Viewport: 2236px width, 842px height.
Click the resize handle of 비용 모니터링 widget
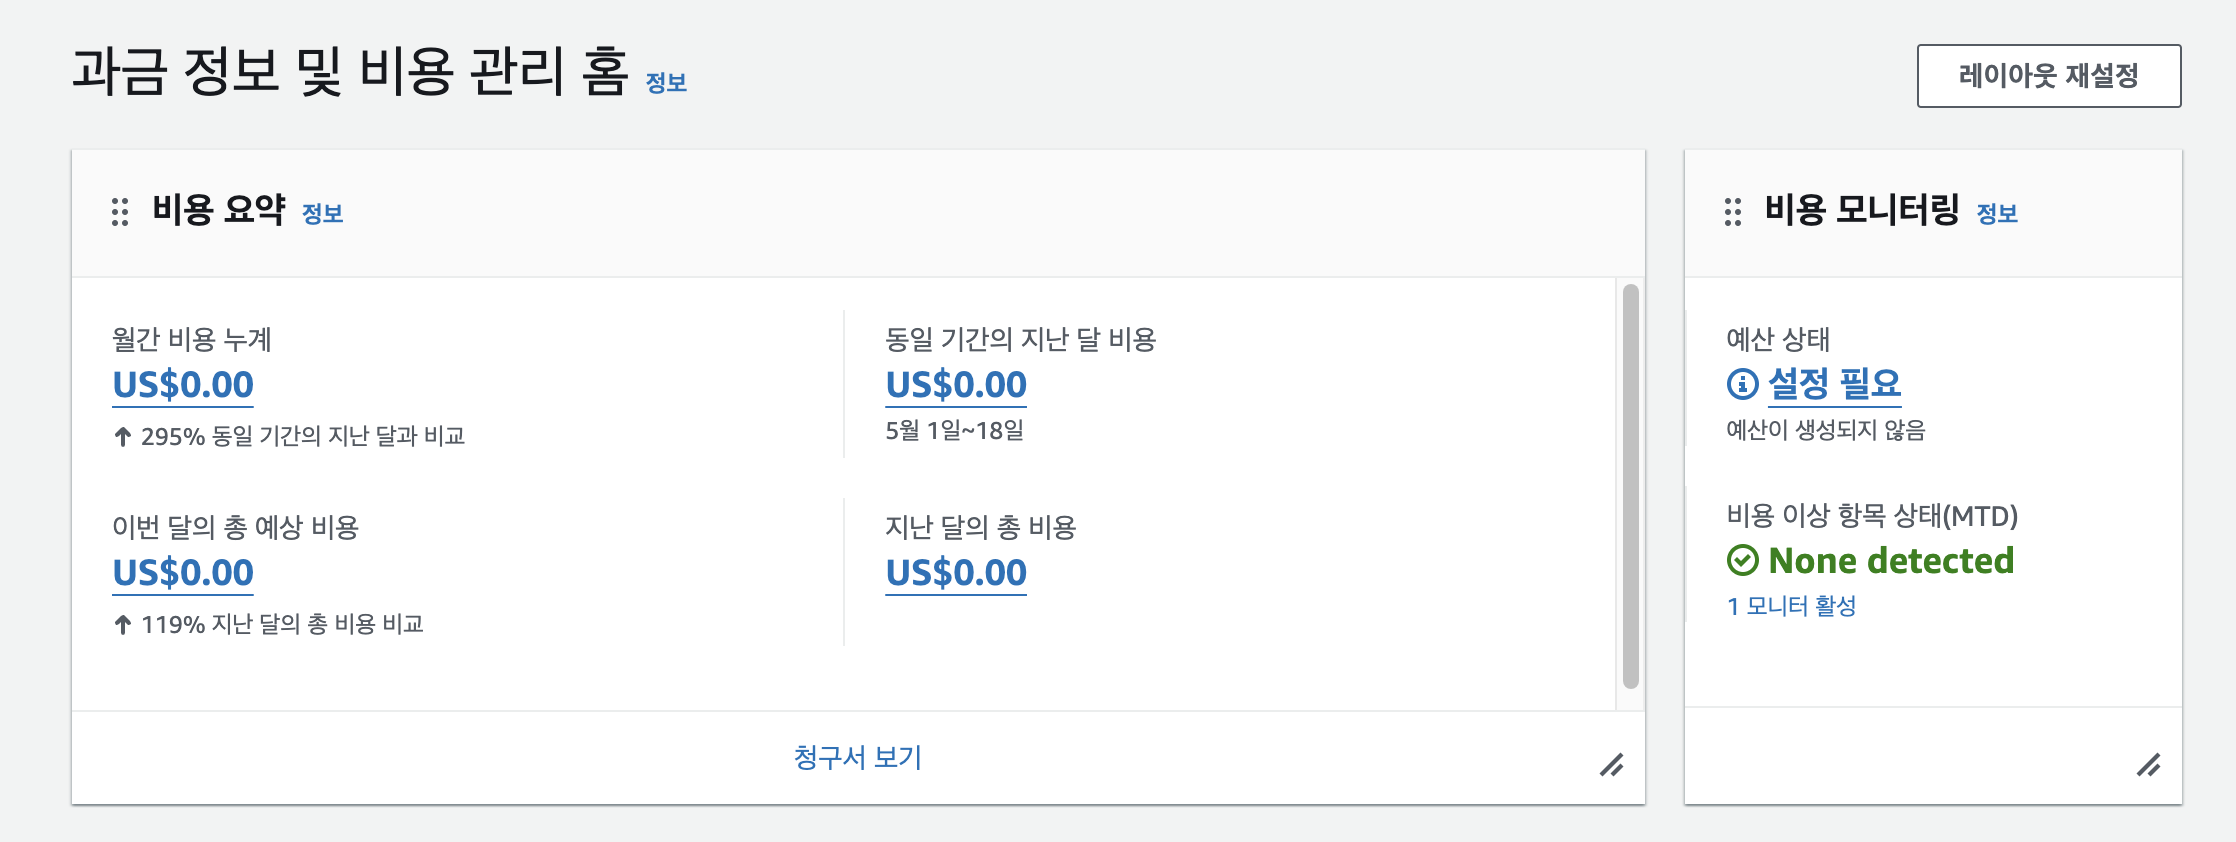point(2148,766)
